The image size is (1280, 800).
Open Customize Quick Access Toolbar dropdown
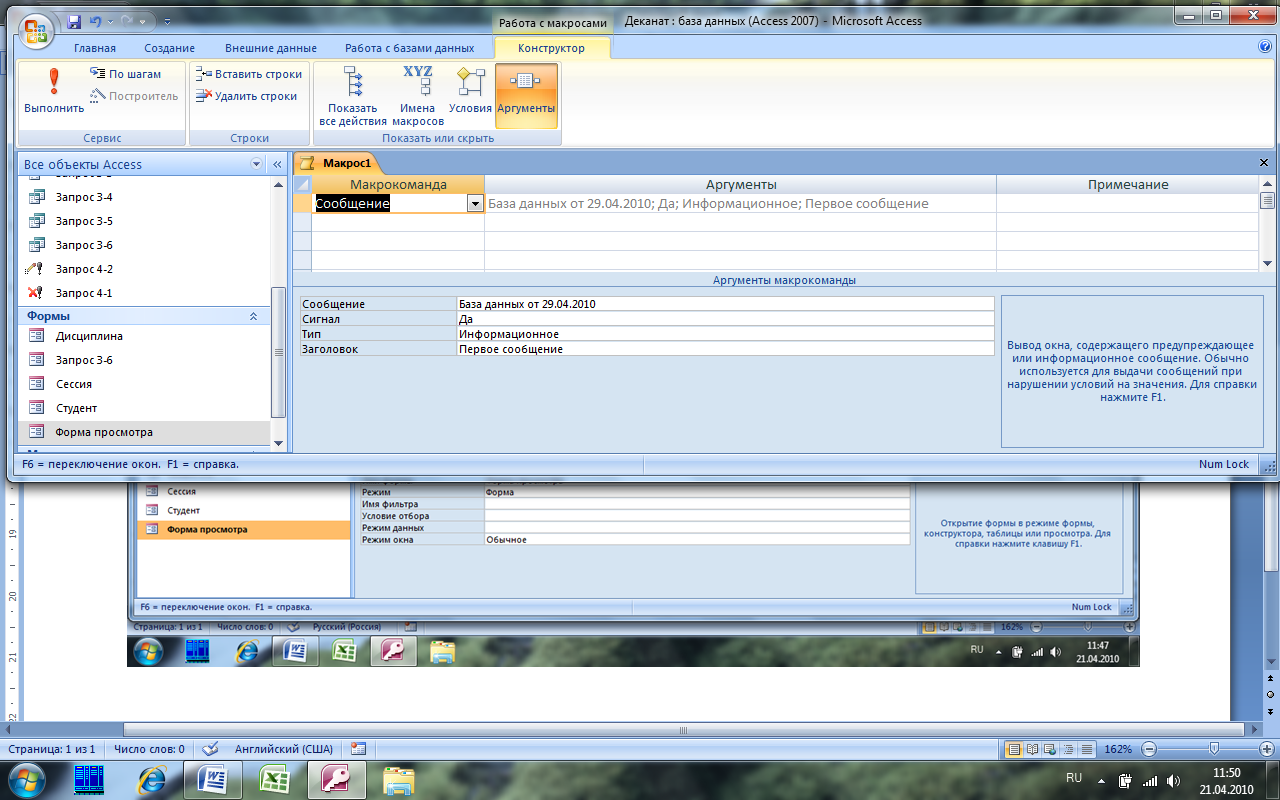click(167, 21)
